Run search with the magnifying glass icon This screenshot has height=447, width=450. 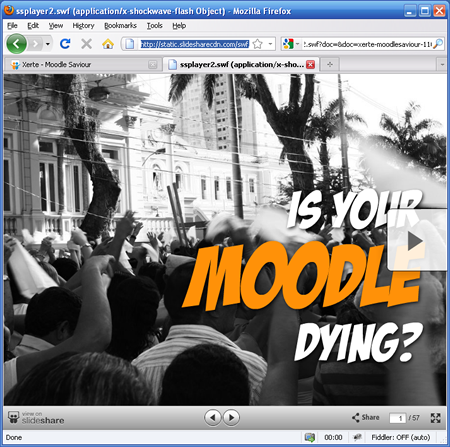point(438,44)
